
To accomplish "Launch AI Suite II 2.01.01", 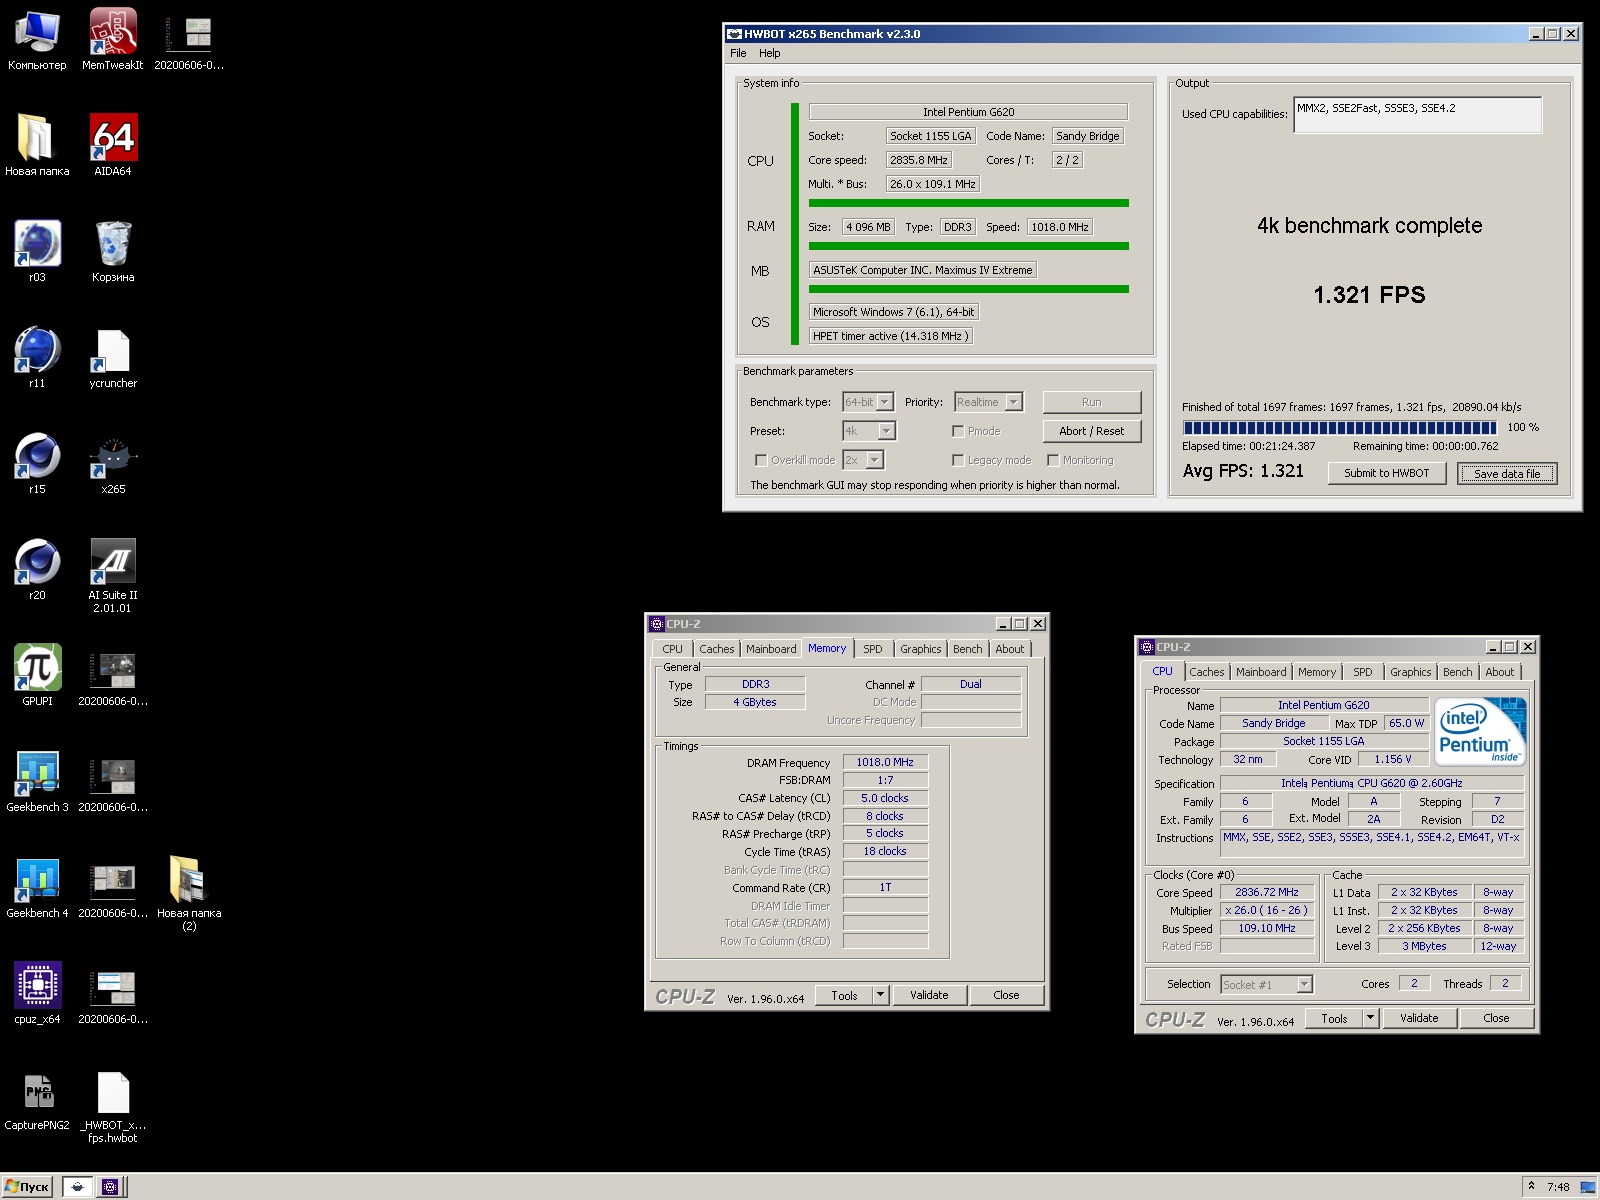I will [113, 576].
